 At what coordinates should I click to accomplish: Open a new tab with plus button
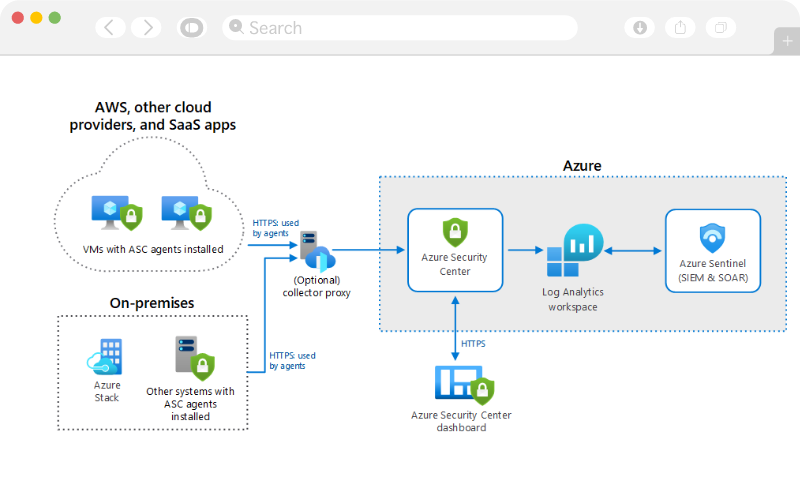(788, 41)
